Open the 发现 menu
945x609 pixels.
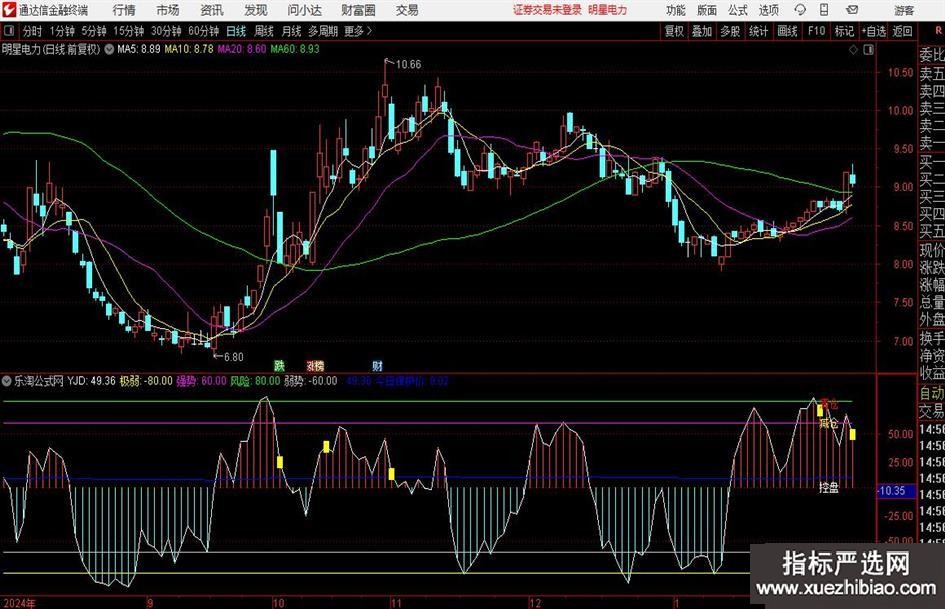256,10
